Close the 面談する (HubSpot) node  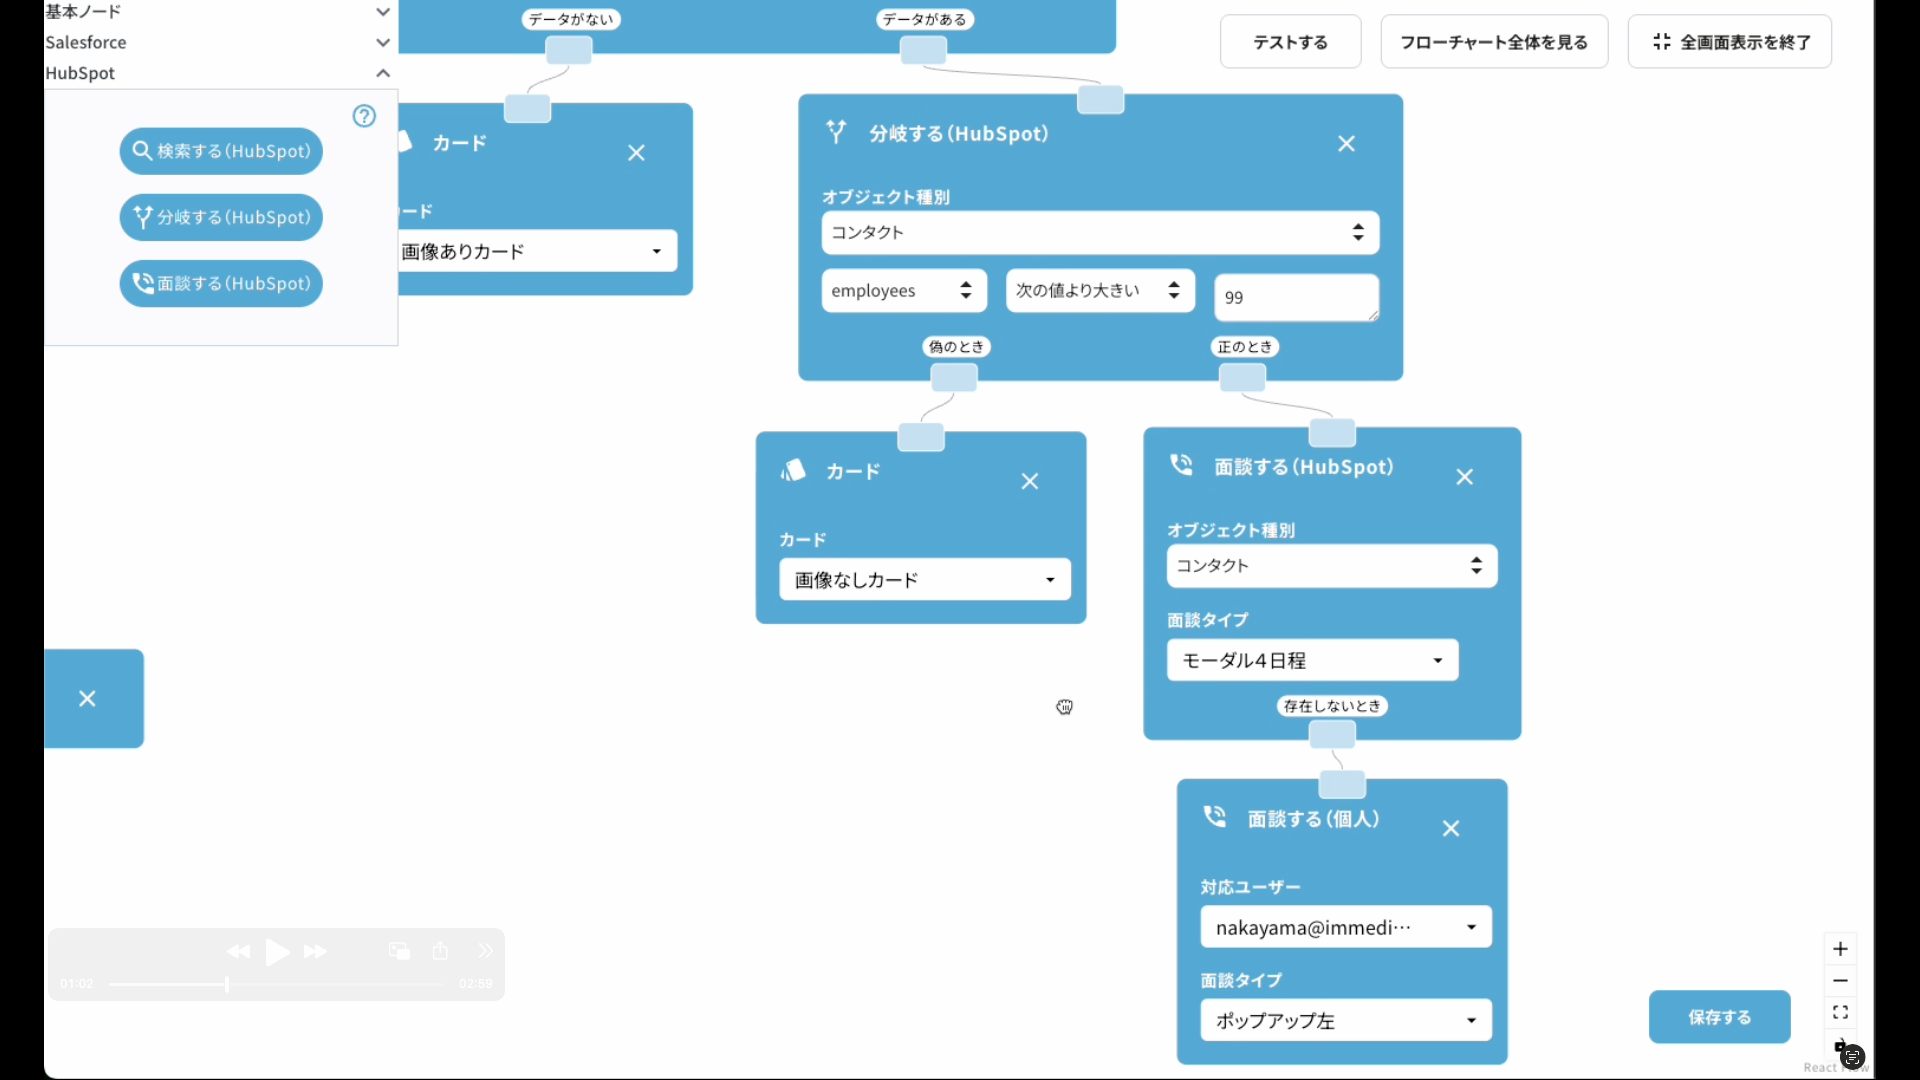click(1464, 477)
